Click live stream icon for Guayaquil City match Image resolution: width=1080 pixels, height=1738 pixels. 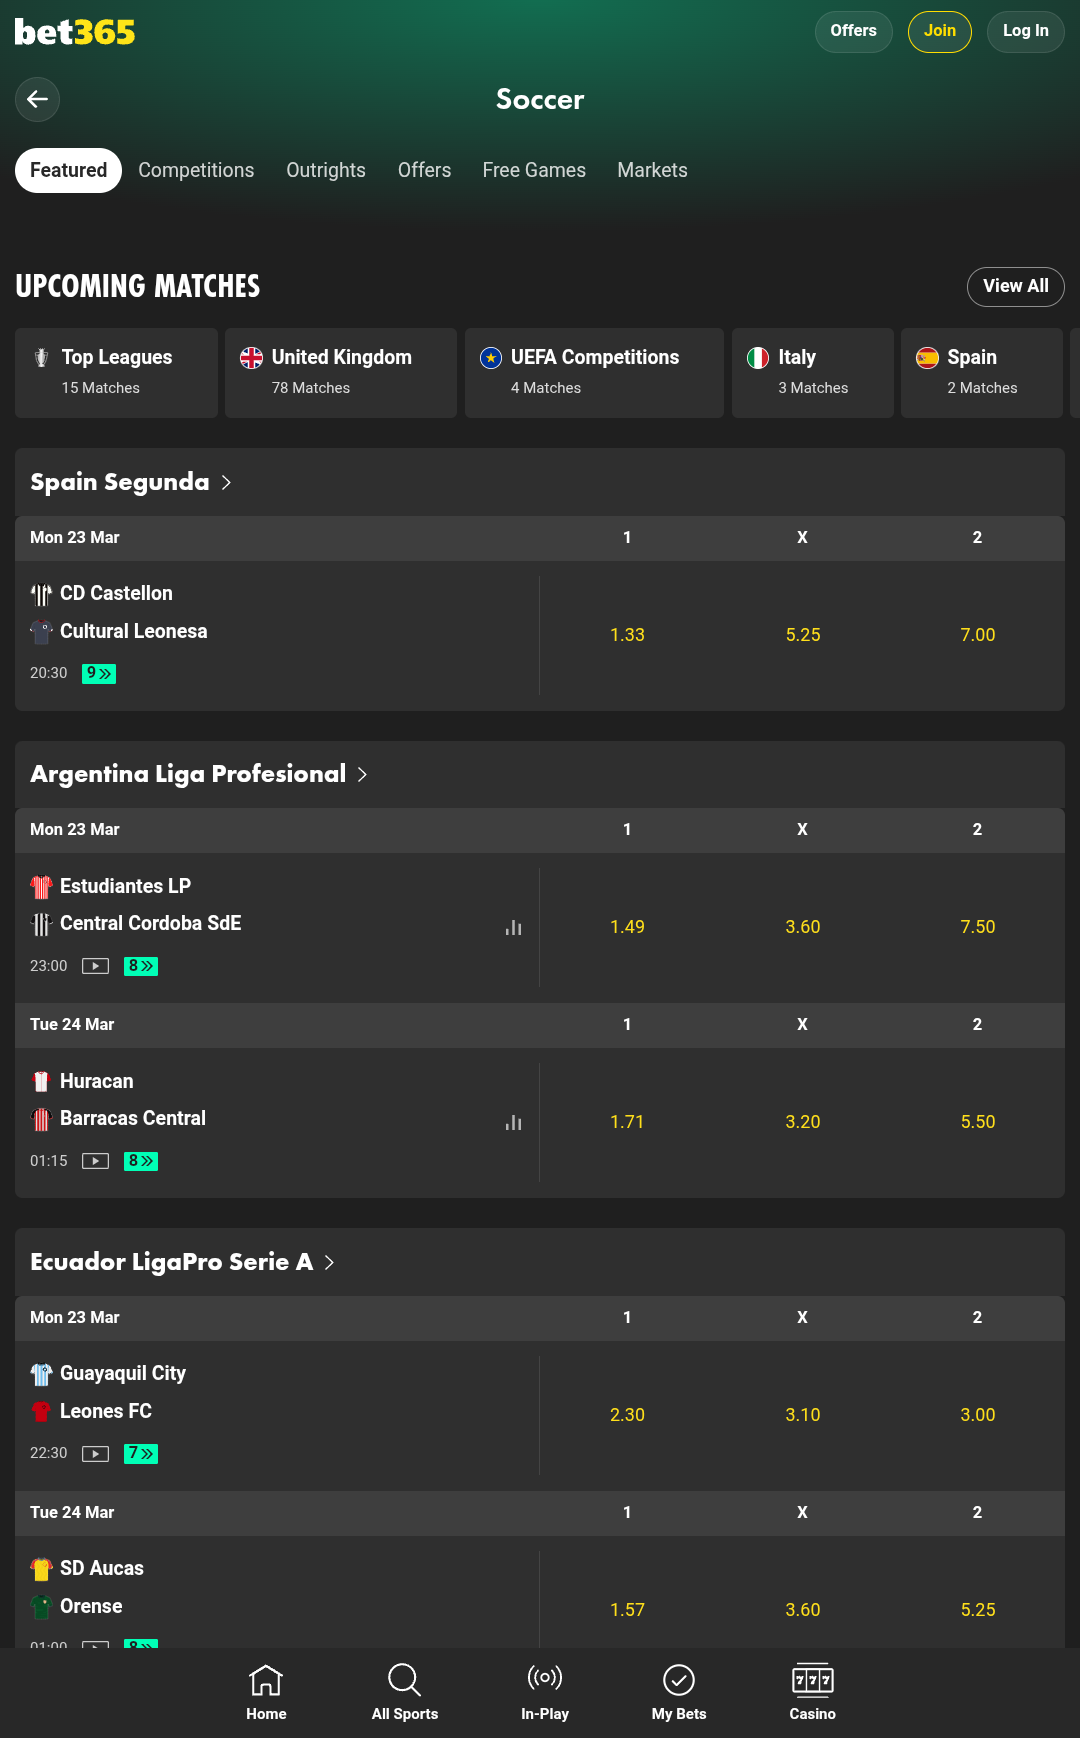[95, 1454]
